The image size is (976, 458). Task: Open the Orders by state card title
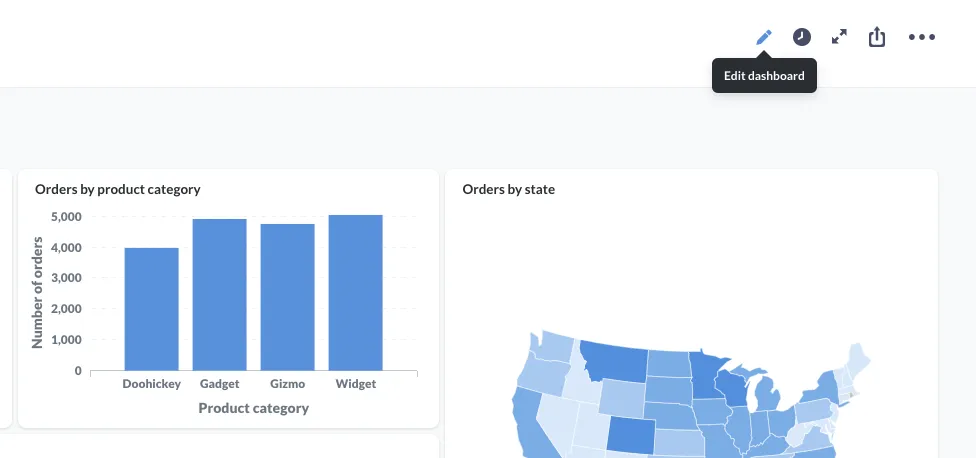[508, 189]
